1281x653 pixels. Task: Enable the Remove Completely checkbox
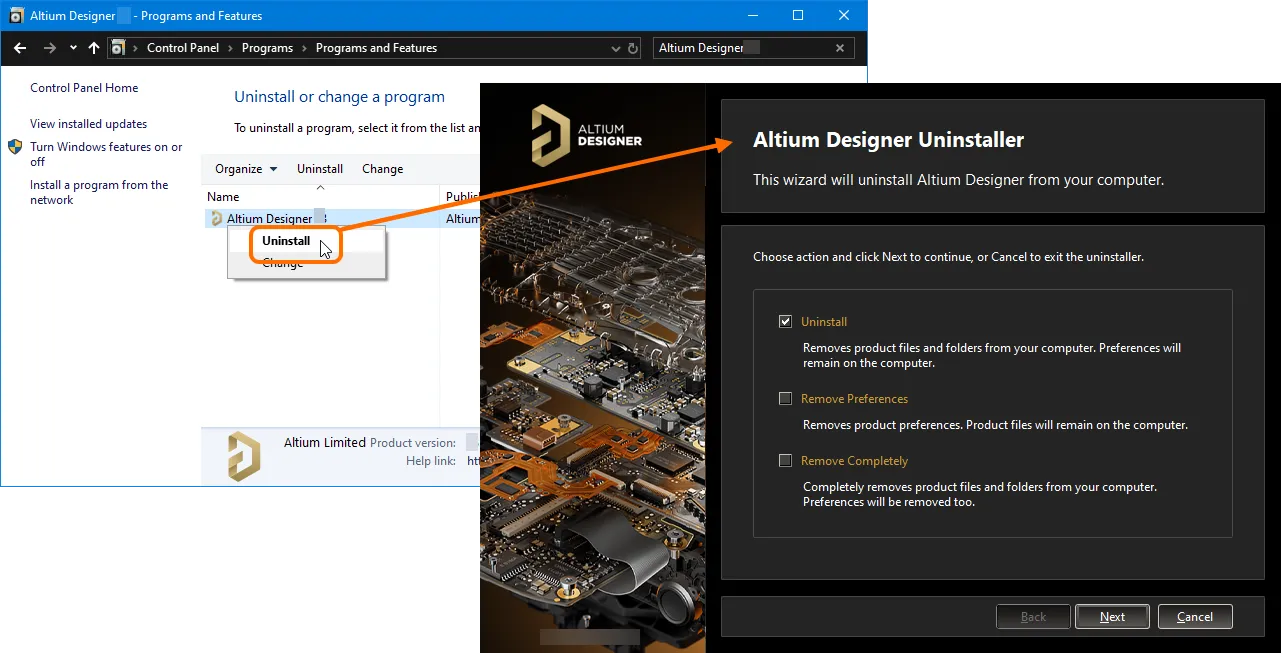(x=786, y=461)
